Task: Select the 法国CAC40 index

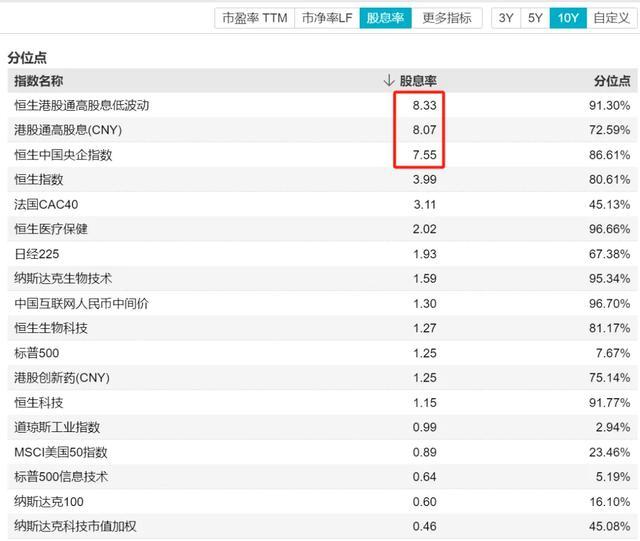Action: pyautogui.click(x=46, y=204)
